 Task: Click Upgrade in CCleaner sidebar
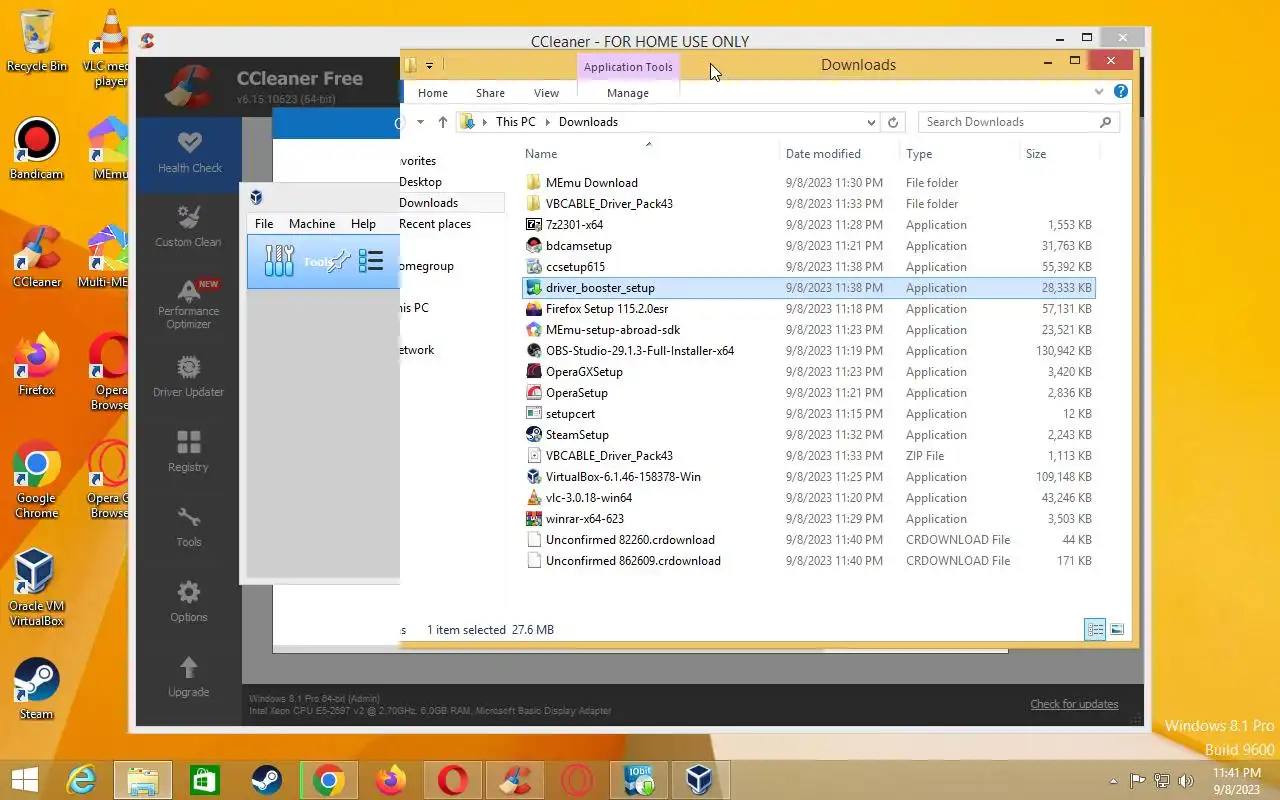click(x=188, y=677)
